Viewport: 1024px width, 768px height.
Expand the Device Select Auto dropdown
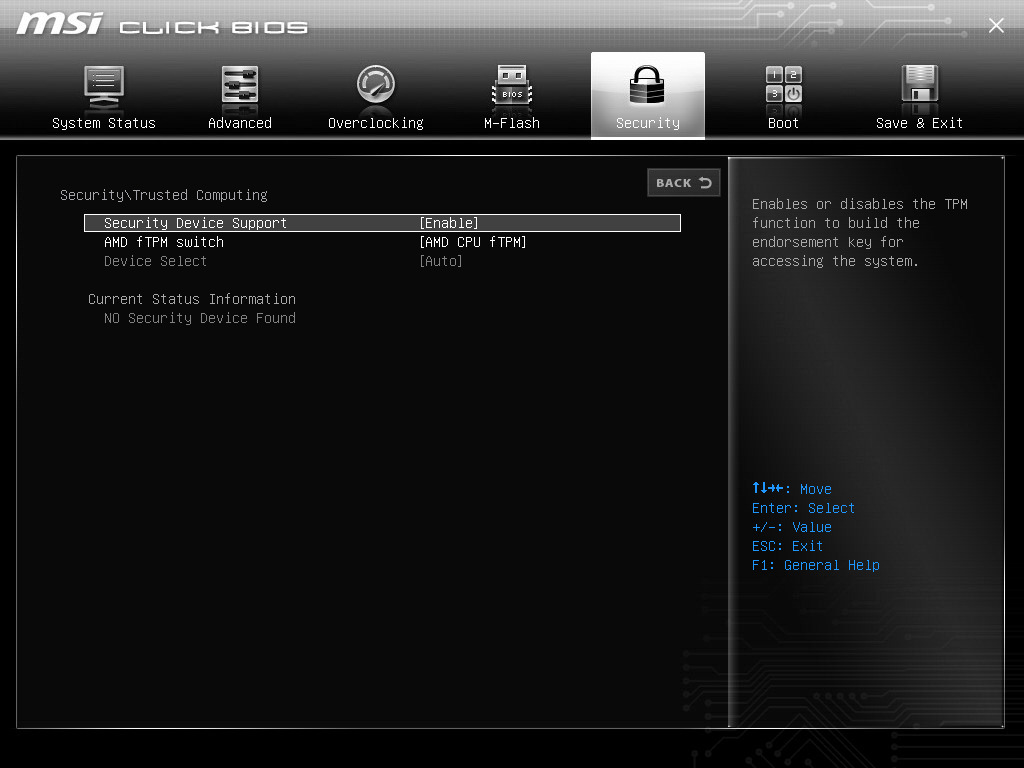pos(440,260)
